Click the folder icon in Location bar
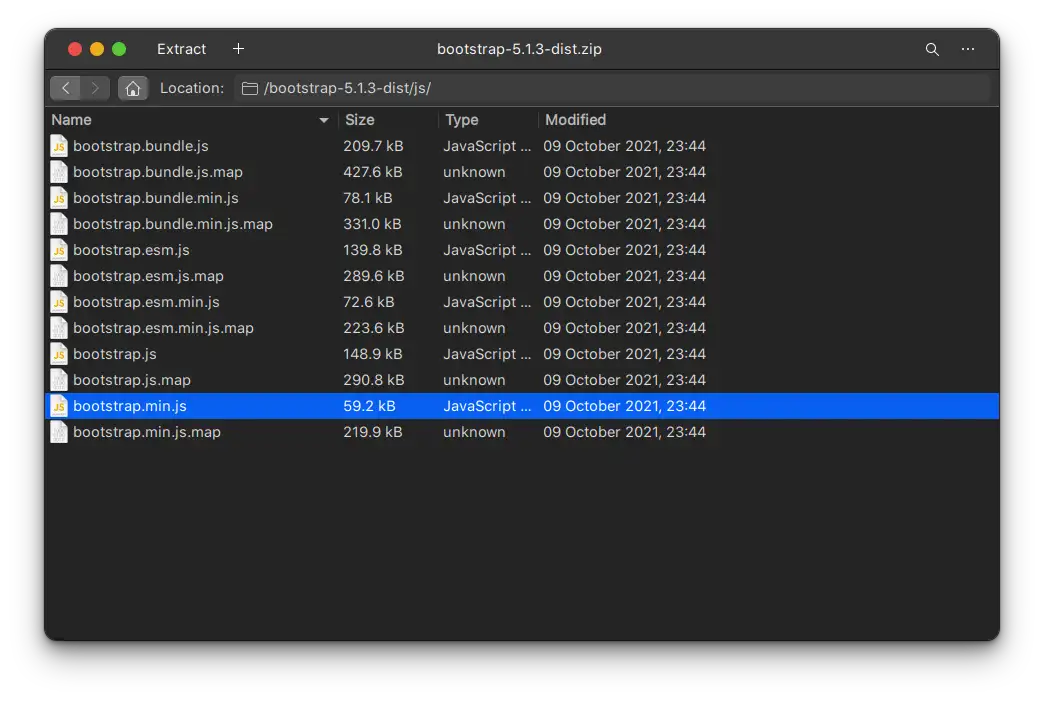The width and height of the screenshot is (1044, 701). point(250,89)
